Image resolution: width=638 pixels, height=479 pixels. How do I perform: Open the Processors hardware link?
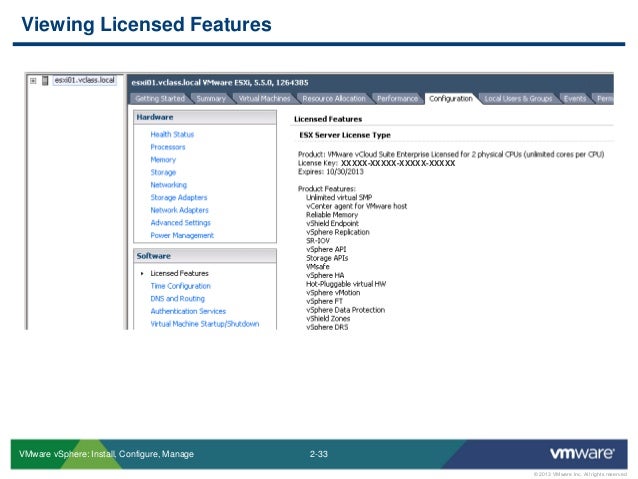coord(168,147)
